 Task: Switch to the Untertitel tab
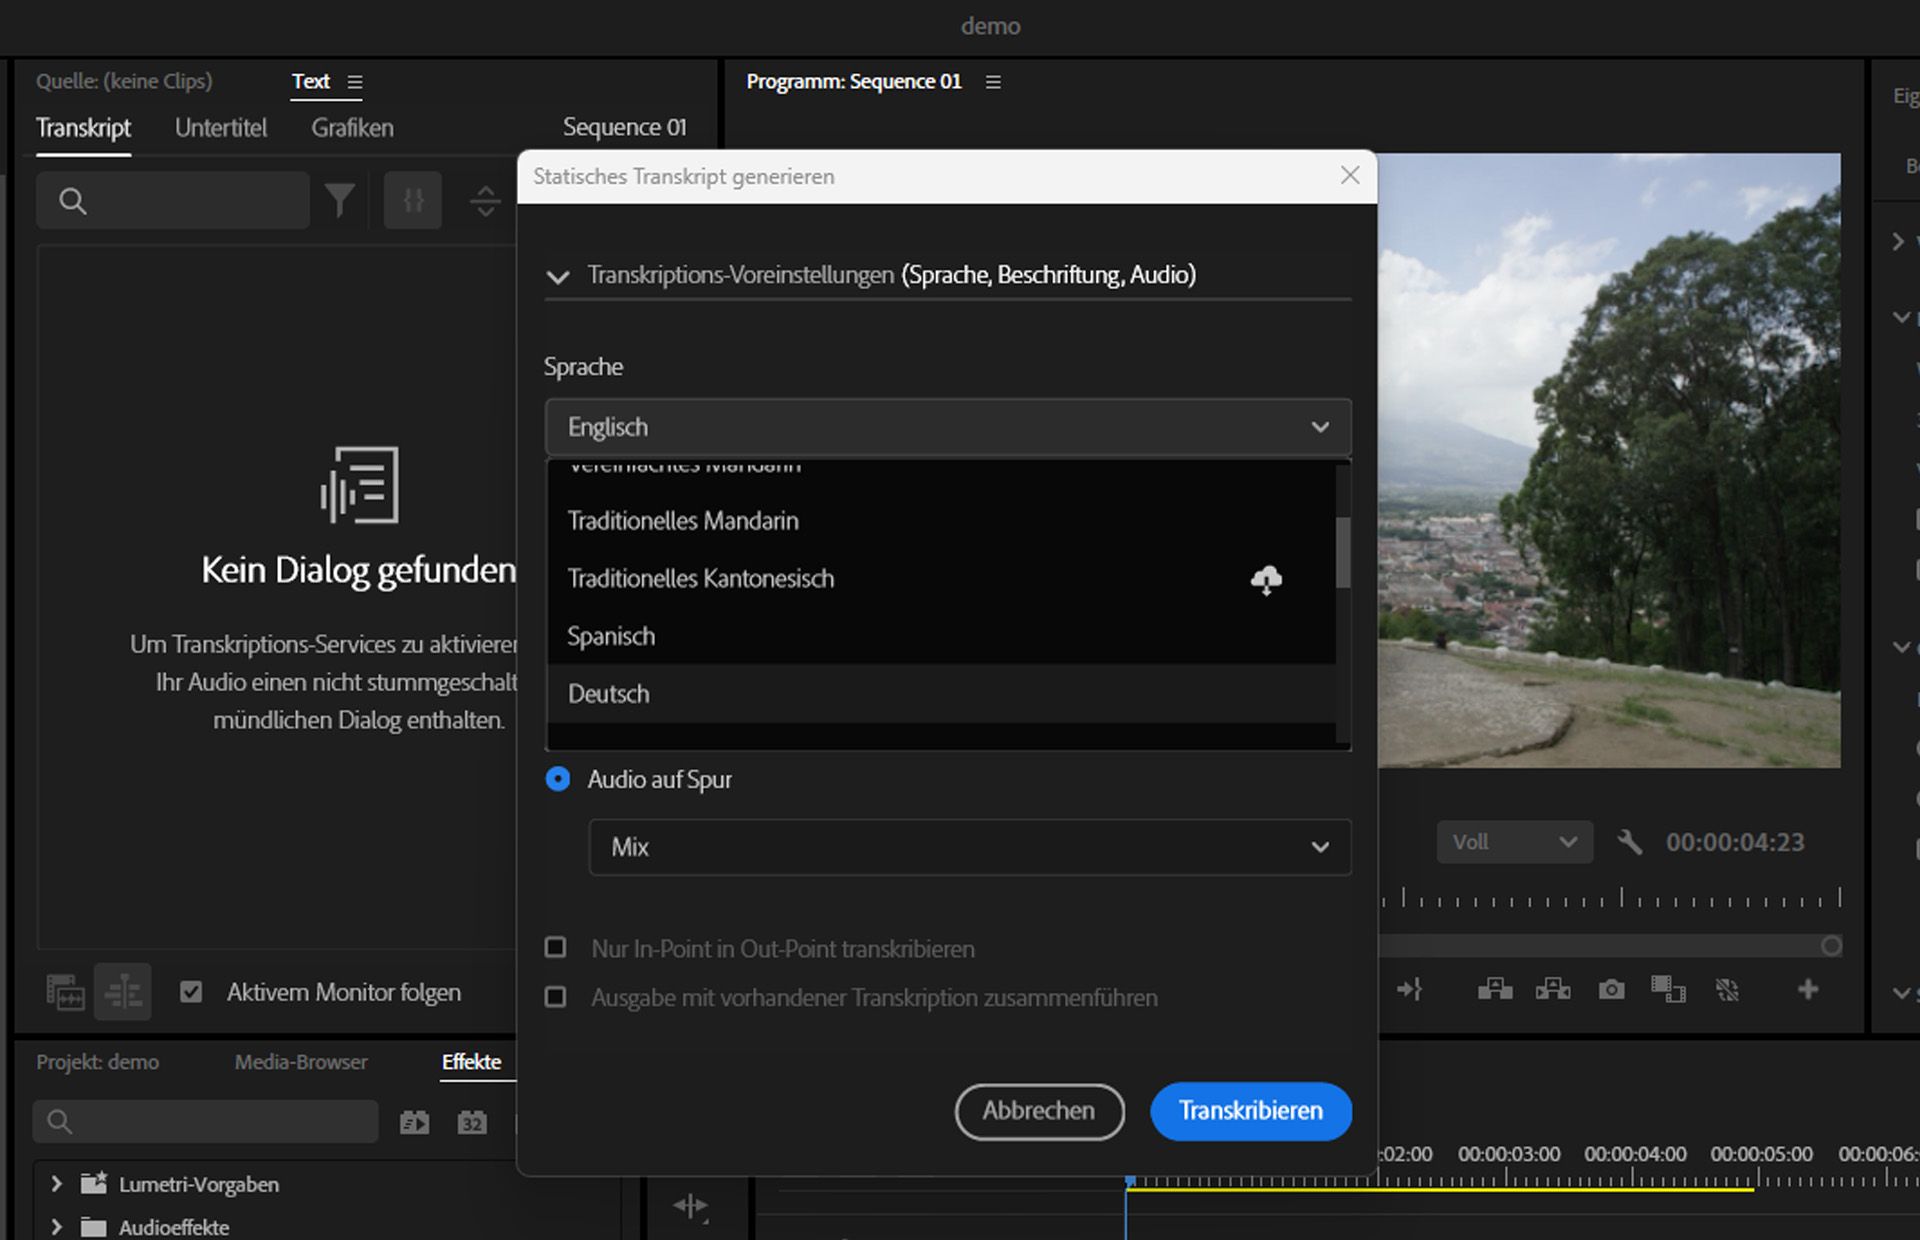[x=221, y=128]
